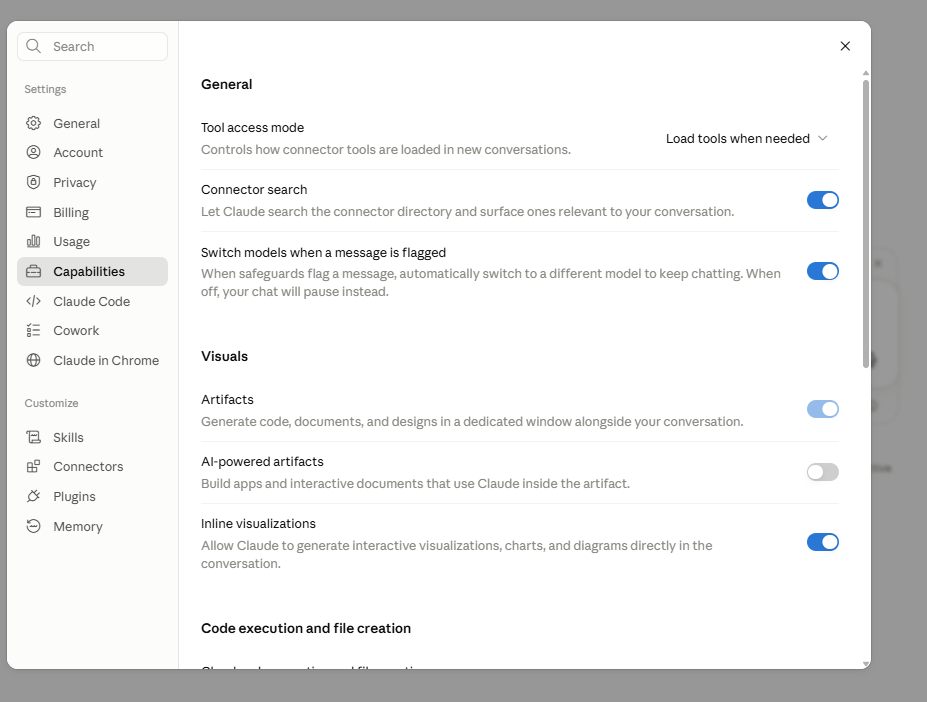Open the Tool access mode dropdown
Viewport: 927px width, 702px height.
[747, 138]
